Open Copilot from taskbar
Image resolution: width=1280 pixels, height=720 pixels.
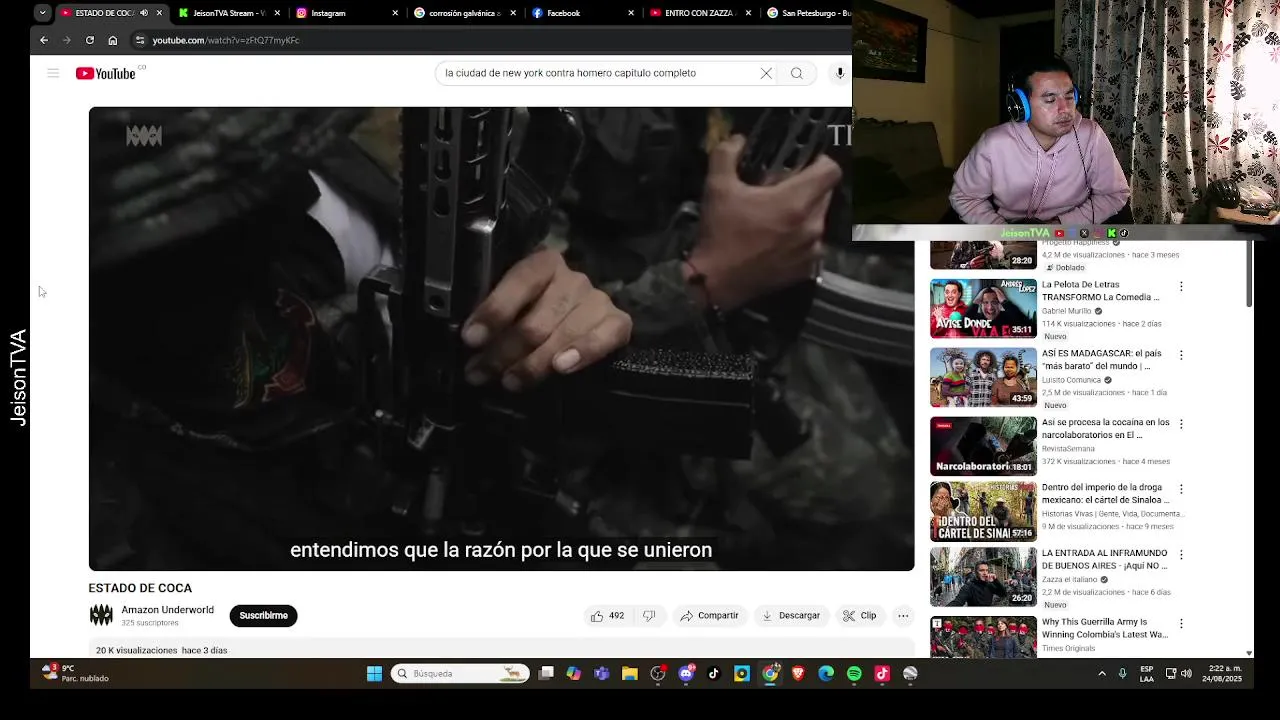click(x=574, y=674)
